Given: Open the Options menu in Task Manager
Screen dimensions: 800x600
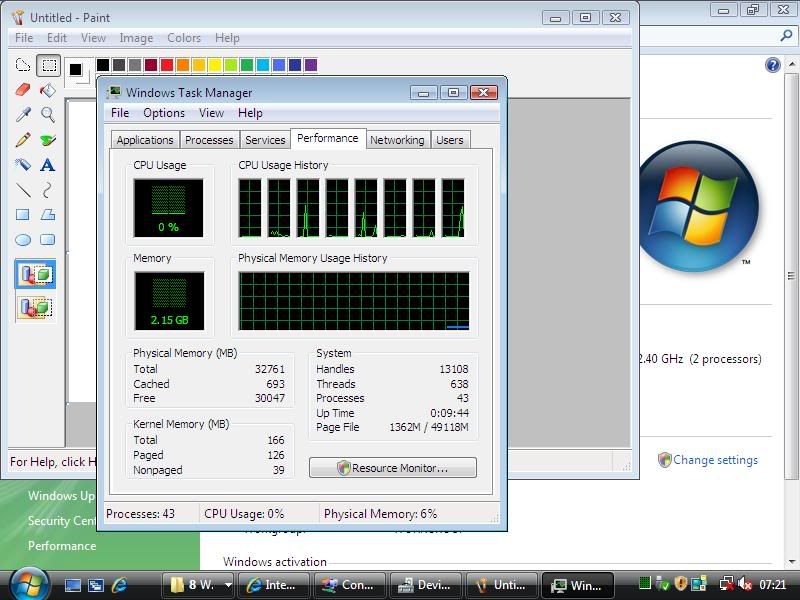Looking at the screenshot, I should (x=164, y=113).
